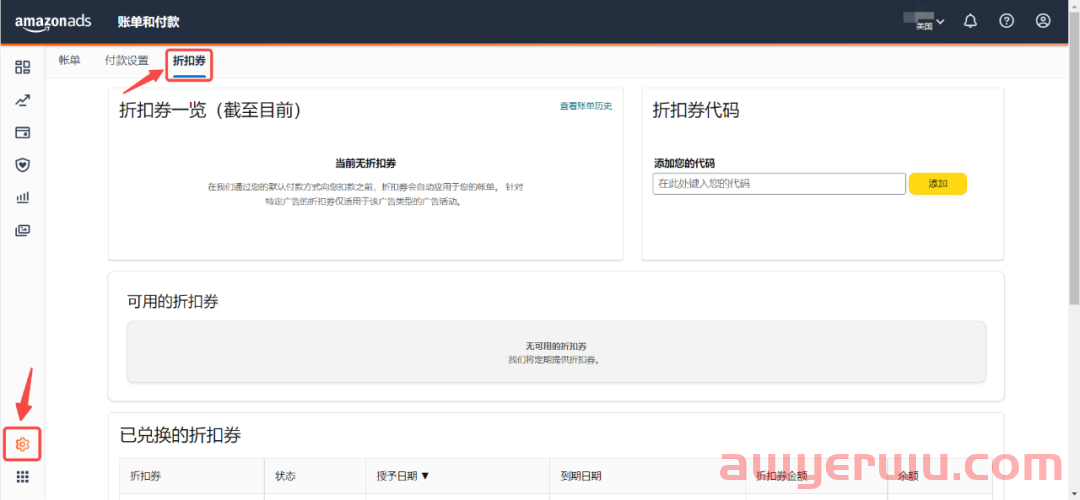Image resolution: width=1080 pixels, height=500 pixels.
Task: Open the nine-dot apps grid icon
Action: pos(22,477)
